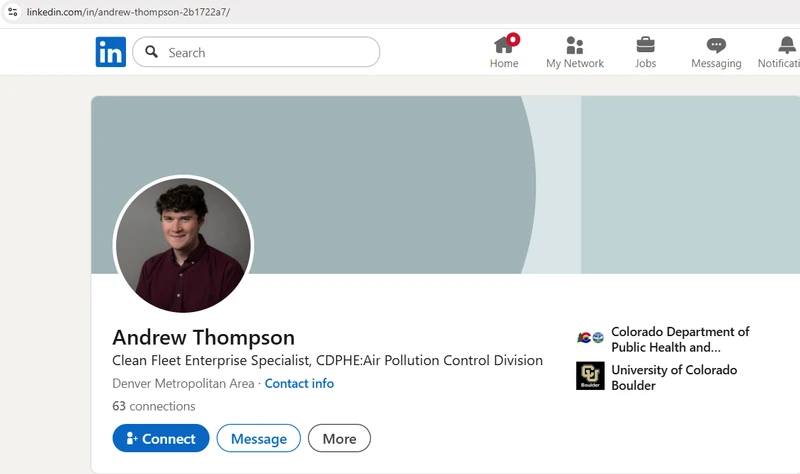Click the browser site information icon

click(x=12, y=11)
